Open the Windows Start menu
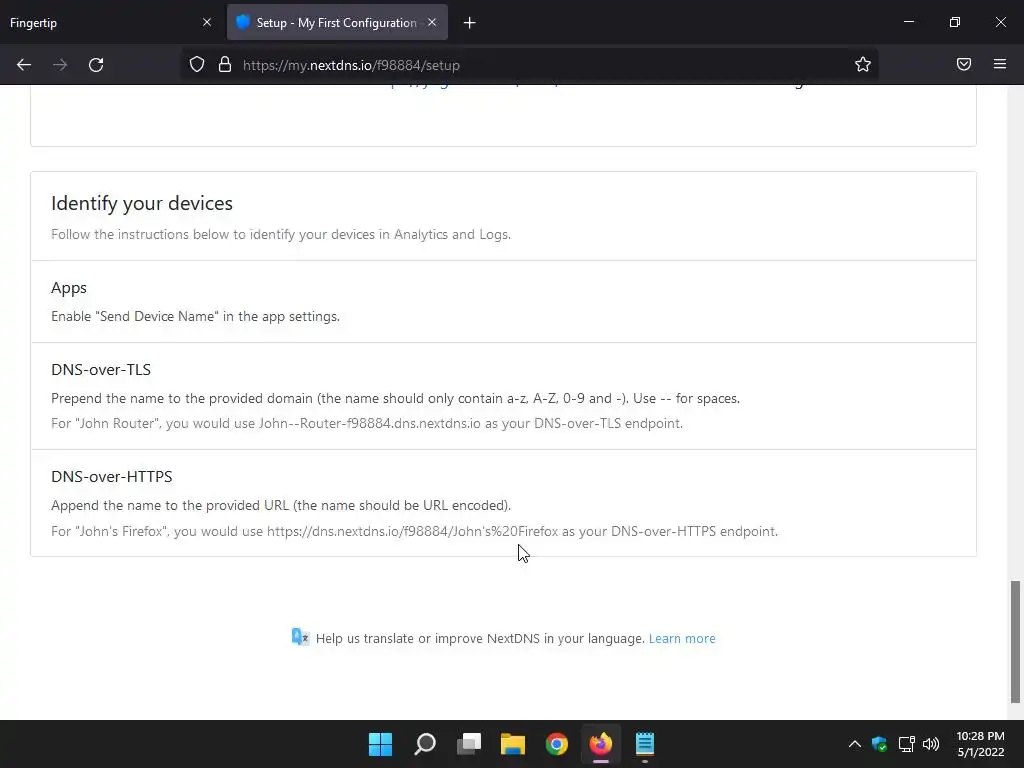Screen dimensions: 1024x768 [380, 744]
